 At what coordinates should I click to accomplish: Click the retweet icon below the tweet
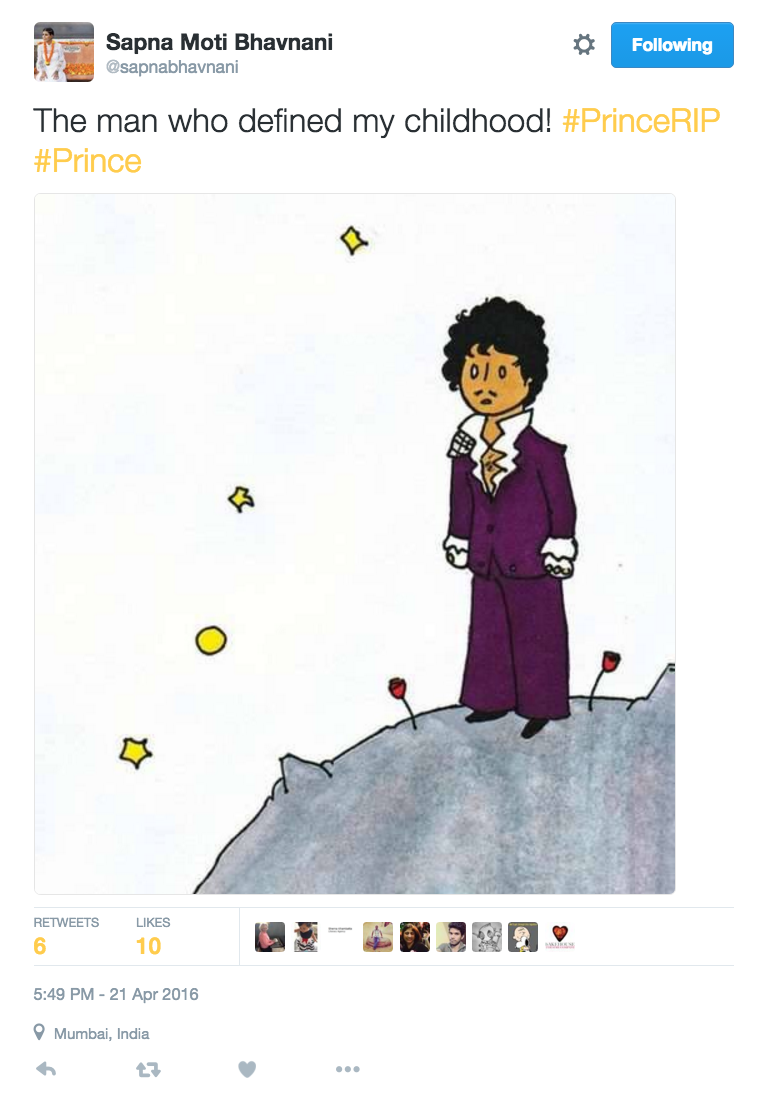click(148, 1069)
